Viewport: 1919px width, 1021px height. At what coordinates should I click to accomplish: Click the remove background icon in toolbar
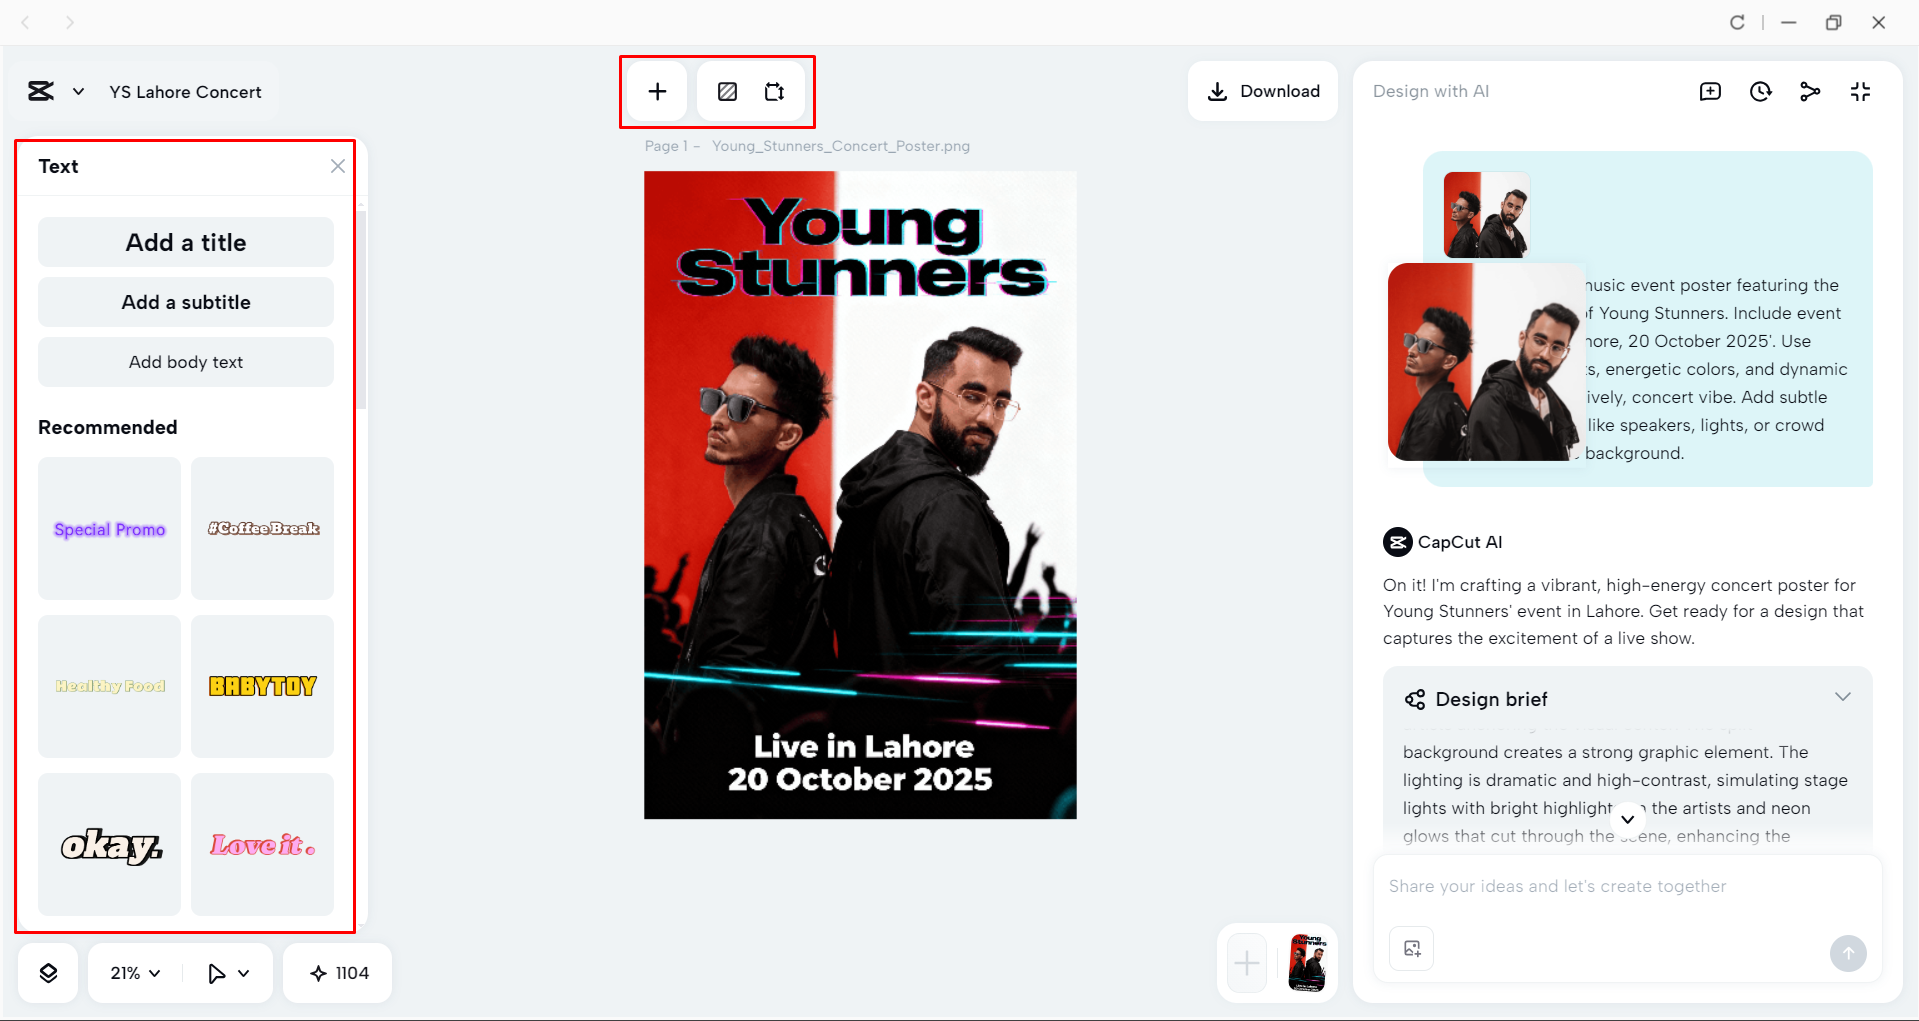click(x=727, y=91)
